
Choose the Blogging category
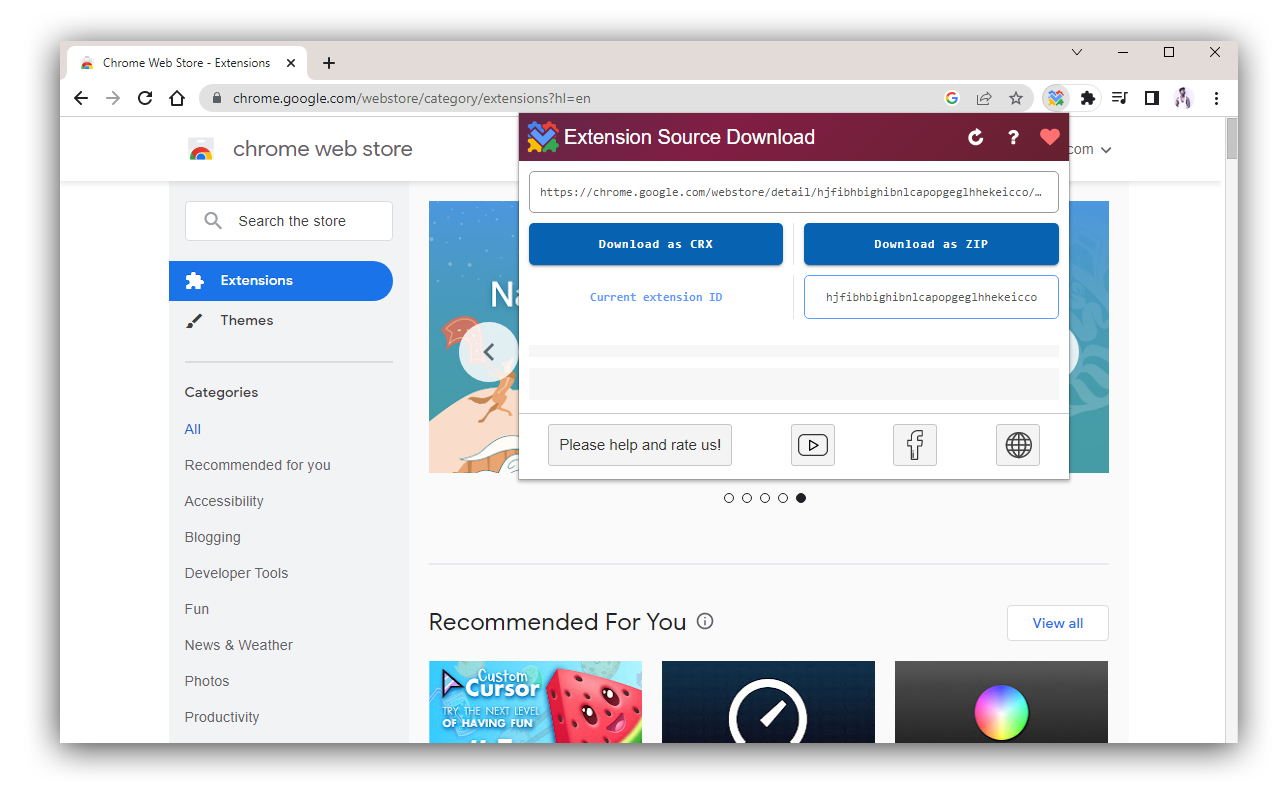(x=213, y=537)
